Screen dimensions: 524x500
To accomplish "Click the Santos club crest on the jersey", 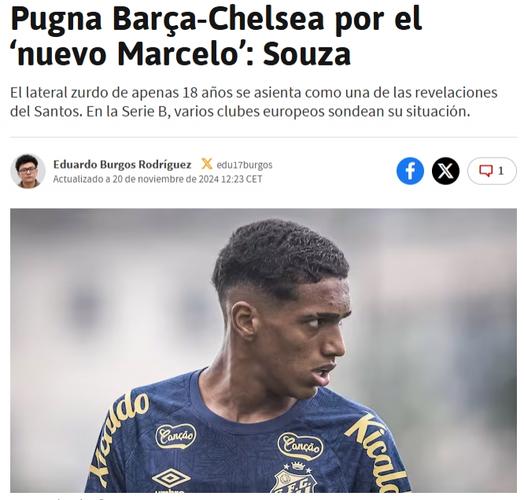I will pyautogui.click(x=296, y=479).
